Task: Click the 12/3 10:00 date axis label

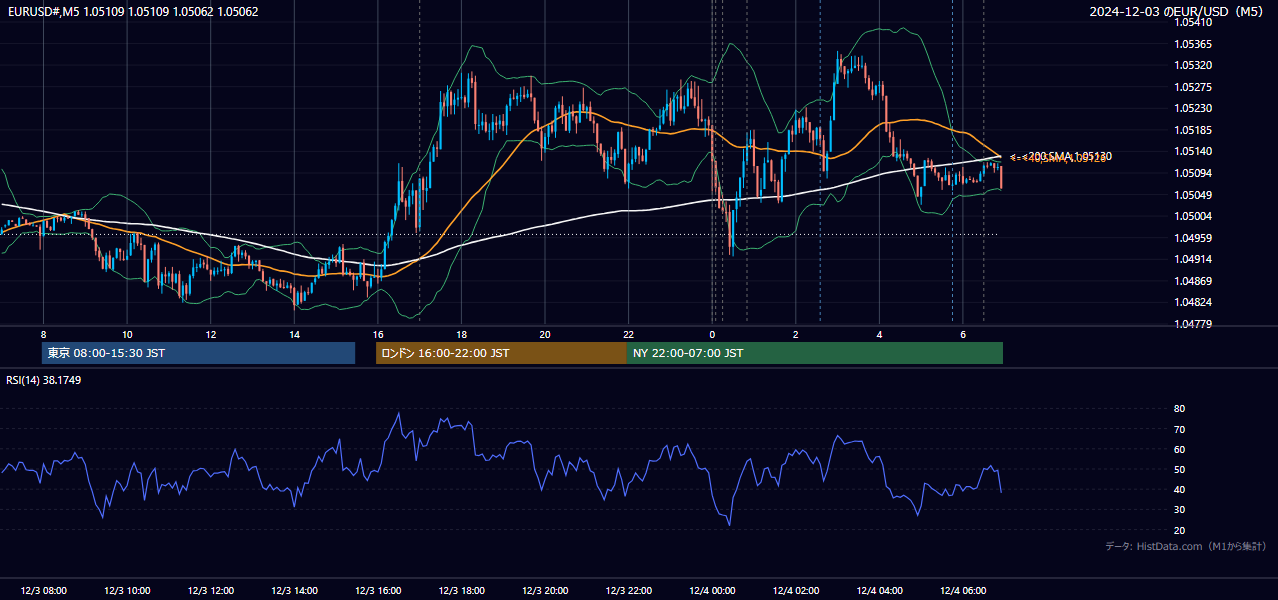Action: pos(127,591)
